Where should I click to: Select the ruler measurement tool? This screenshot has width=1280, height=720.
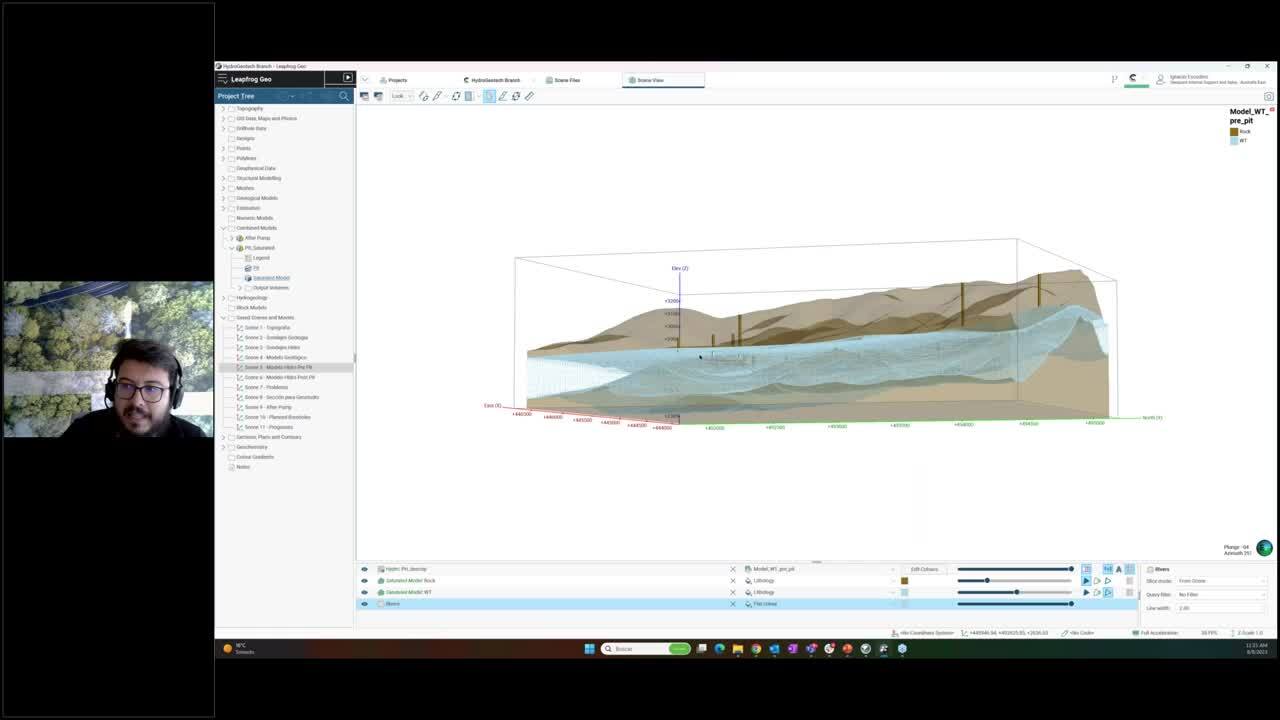529,96
